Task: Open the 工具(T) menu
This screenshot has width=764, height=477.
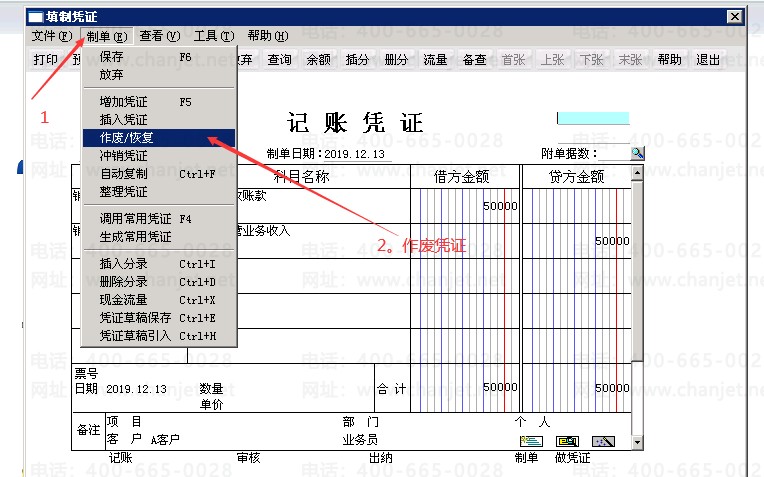Action: pyautogui.click(x=214, y=36)
